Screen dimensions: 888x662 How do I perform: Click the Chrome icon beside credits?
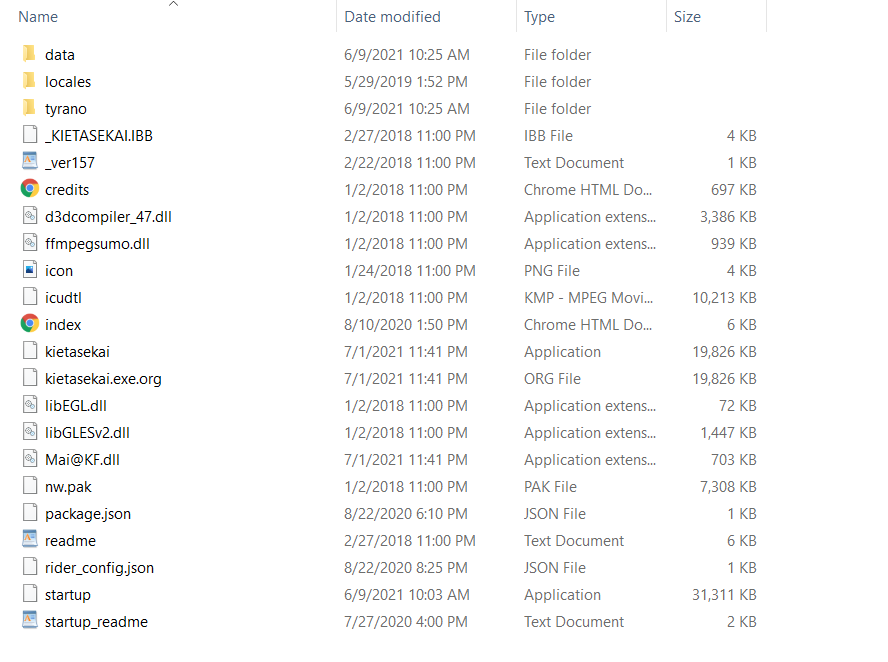30,189
